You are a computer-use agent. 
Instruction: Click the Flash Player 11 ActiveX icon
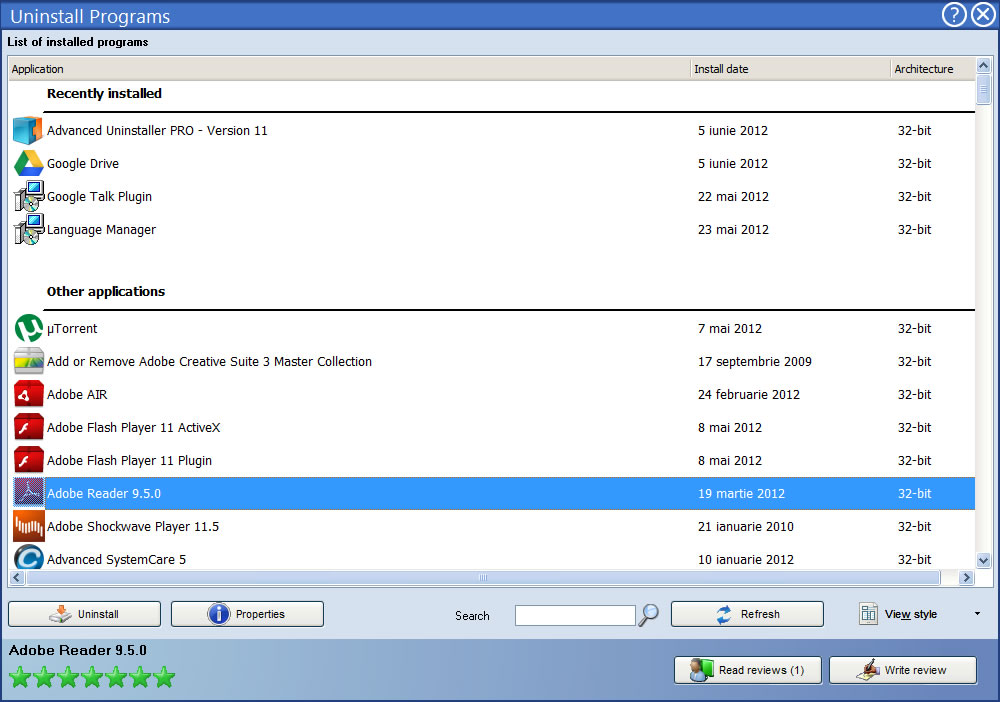[28, 427]
